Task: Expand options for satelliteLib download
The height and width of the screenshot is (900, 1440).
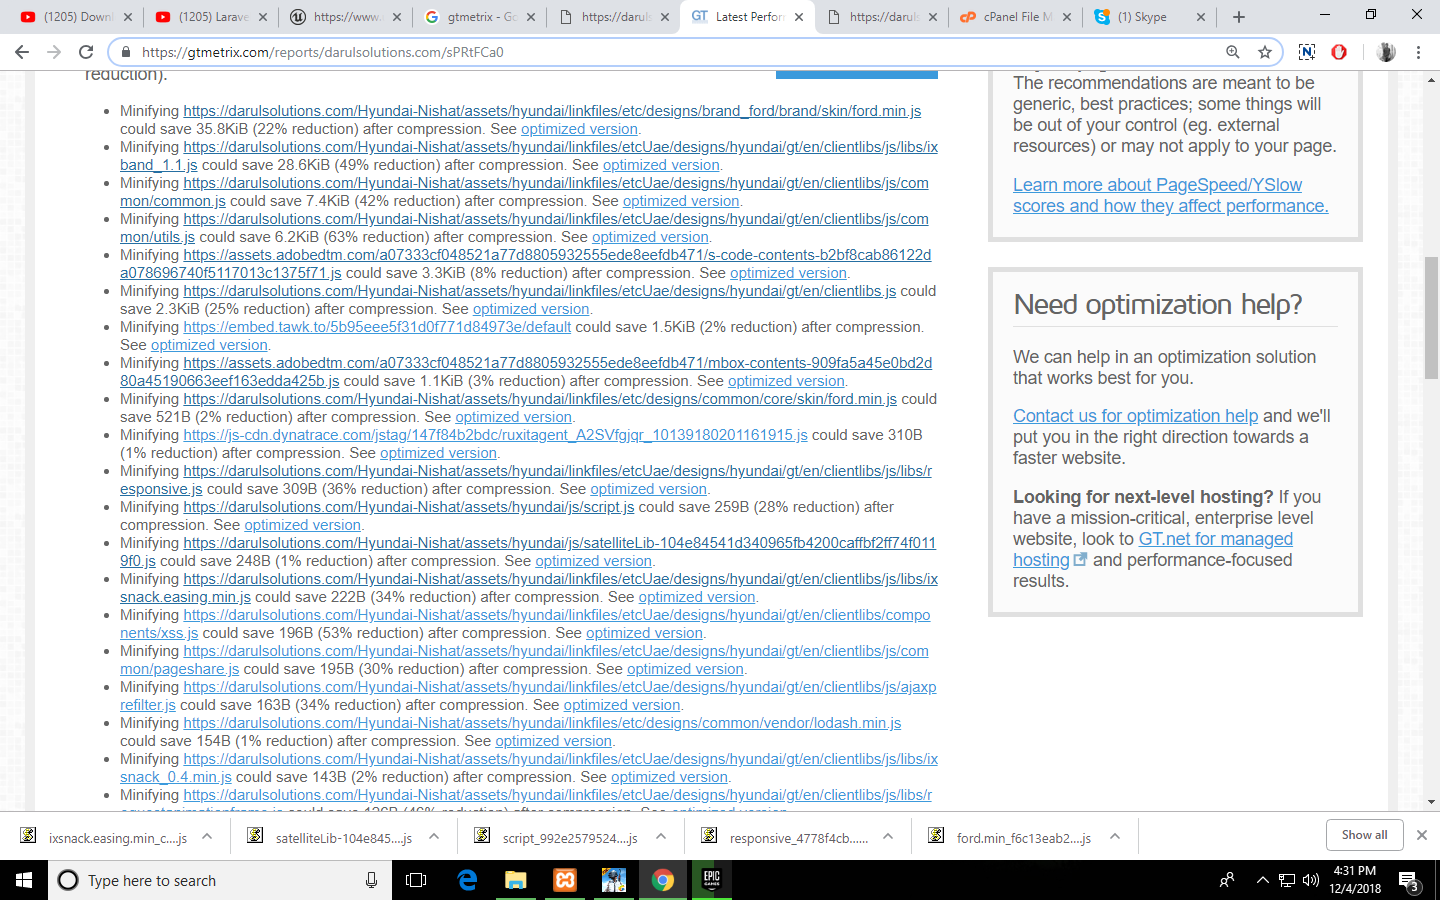Action: click(434, 837)
